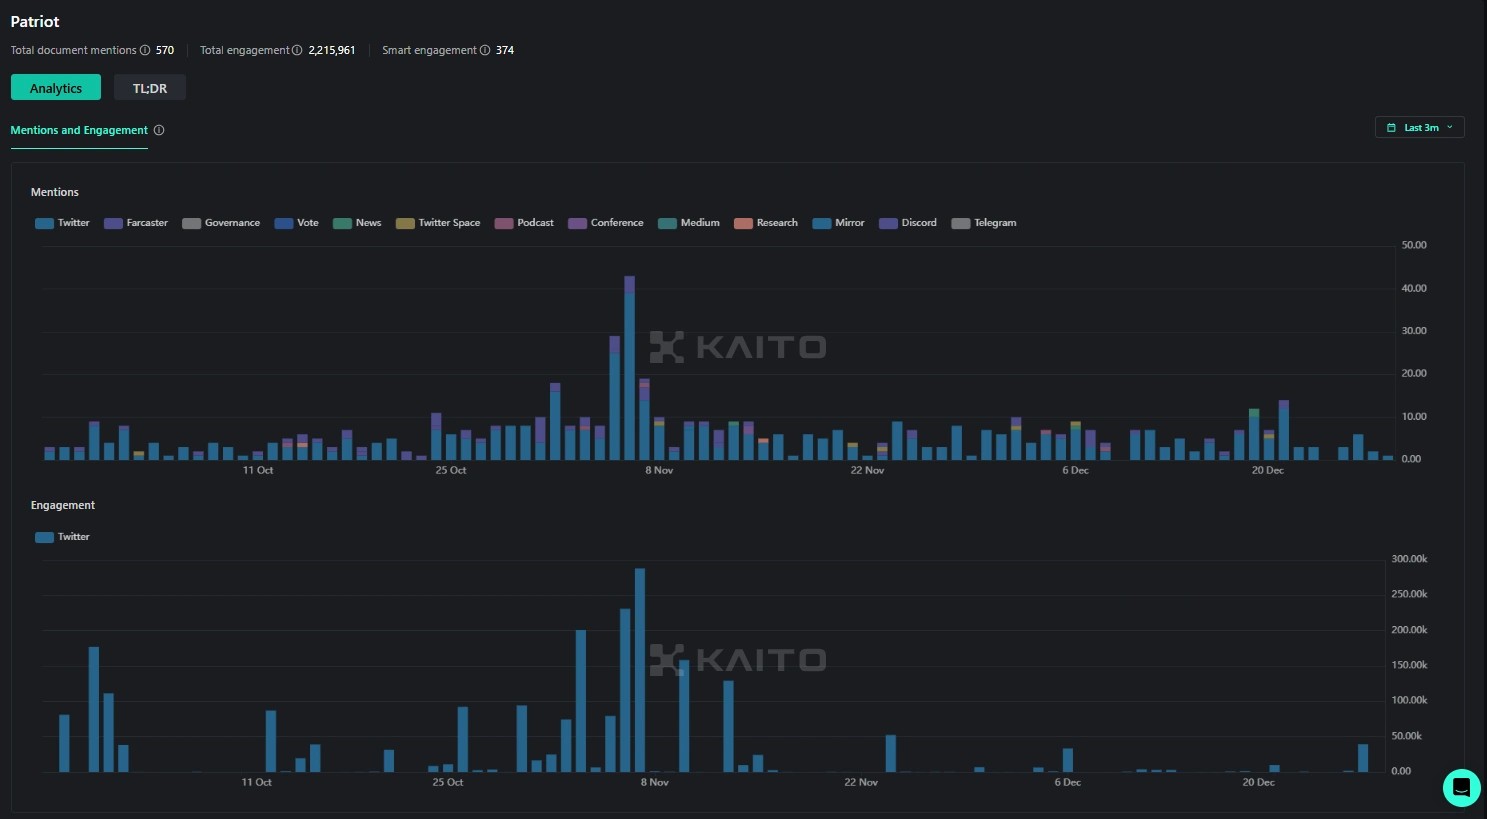The height and width of the screenshot is (819, 1487).
Task: Click info icon next to Total document mentions
Action: click(145, 50)
